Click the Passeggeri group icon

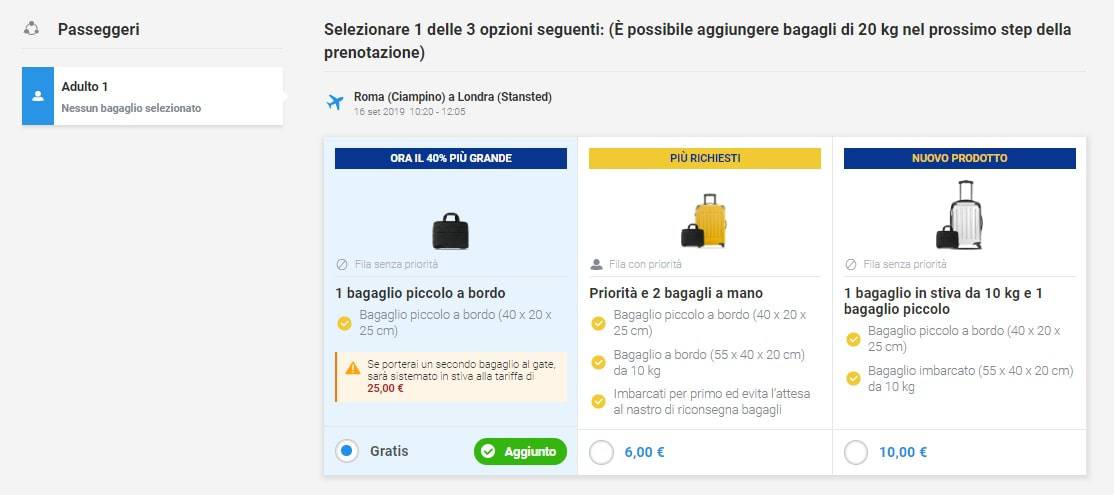click(31, 29)
